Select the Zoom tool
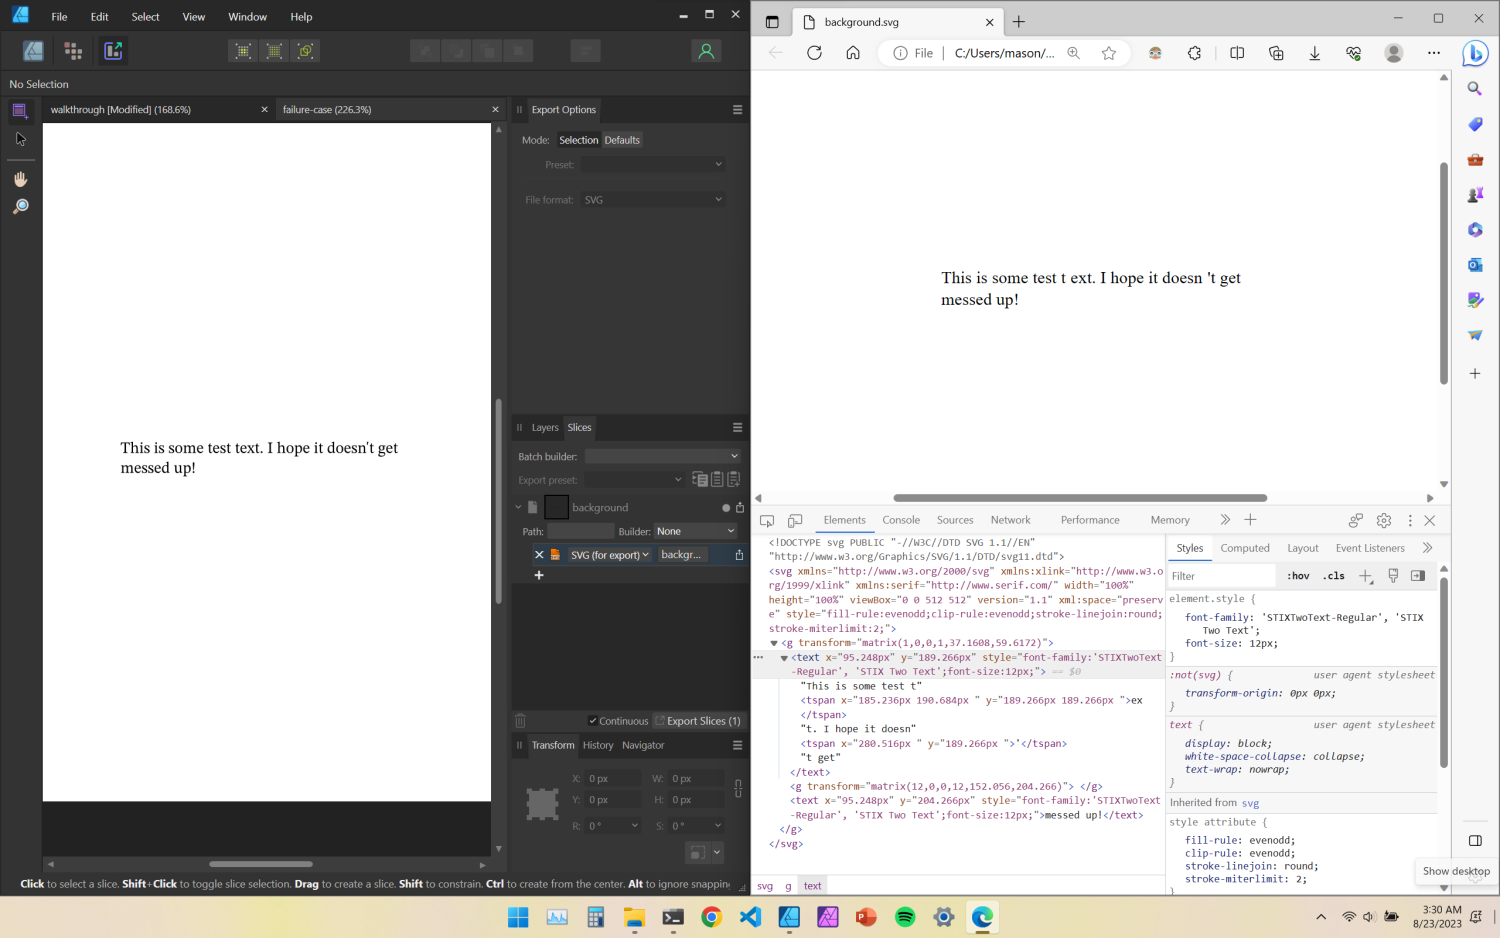The height and width of the screenshot is (938, 1500). [20, 207]
